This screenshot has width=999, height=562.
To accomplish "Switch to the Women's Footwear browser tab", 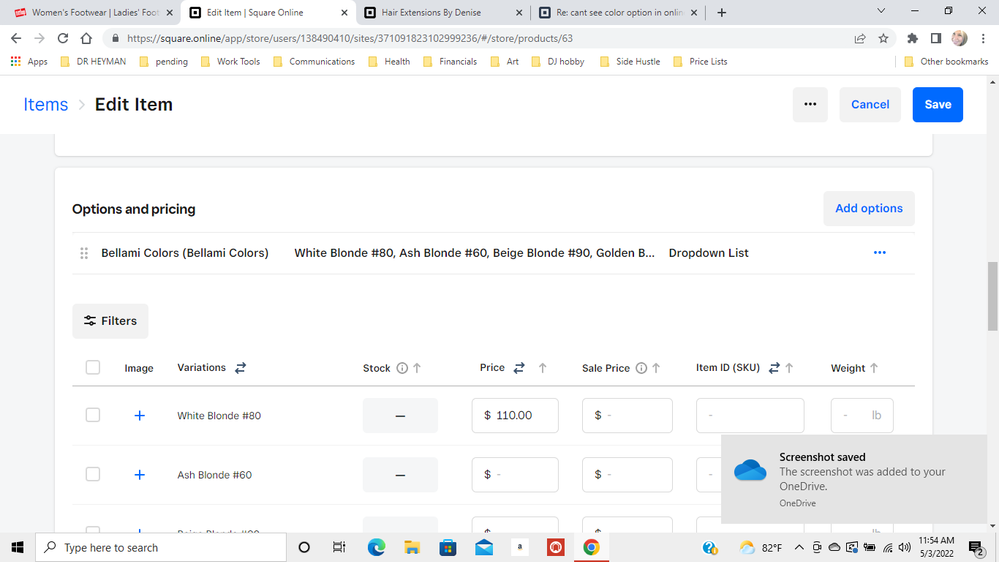I will [x=93, y=13].
